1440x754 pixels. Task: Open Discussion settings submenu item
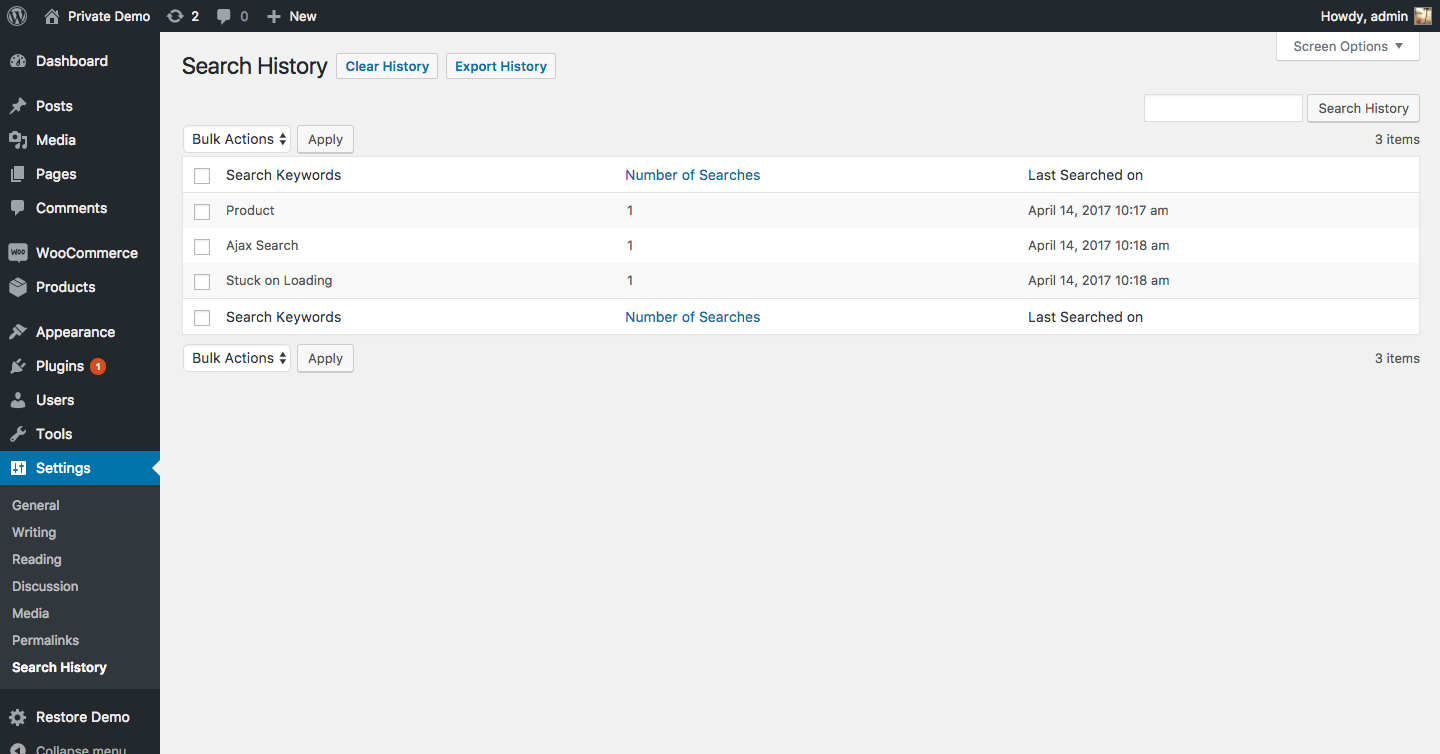45,586
